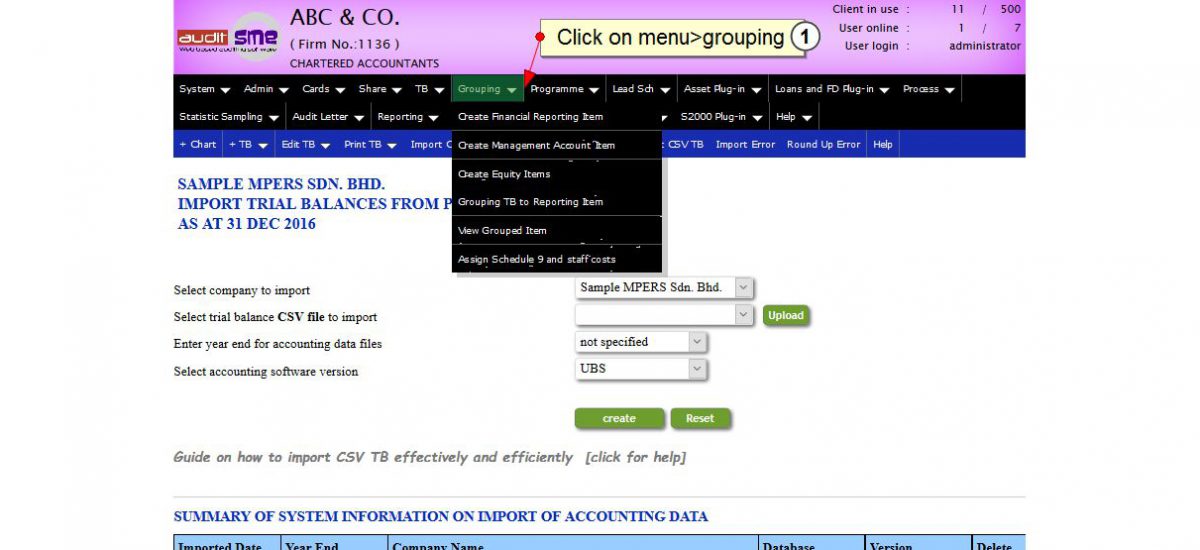Select Create Equity Items entry
This screenshot has width=1200, height=550.
pyautogui.click(x=504, y=174)
